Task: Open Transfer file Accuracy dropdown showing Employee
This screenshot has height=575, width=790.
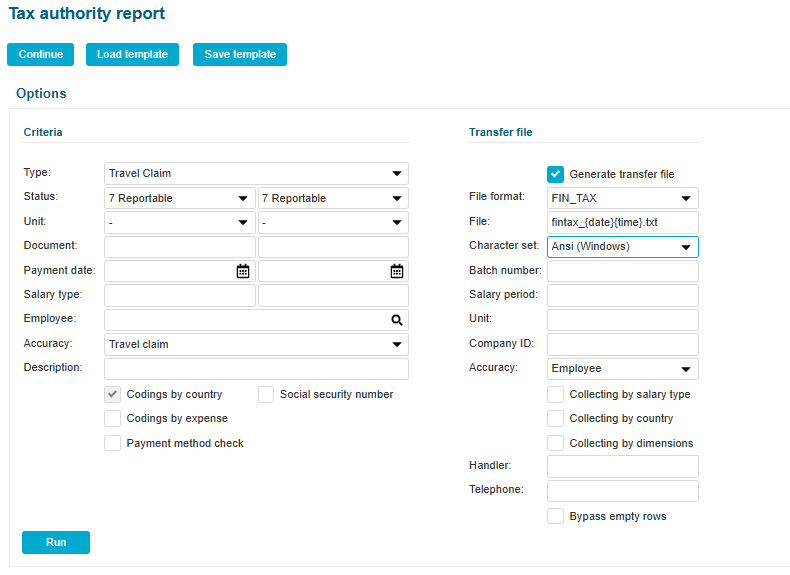Action: 623,368
